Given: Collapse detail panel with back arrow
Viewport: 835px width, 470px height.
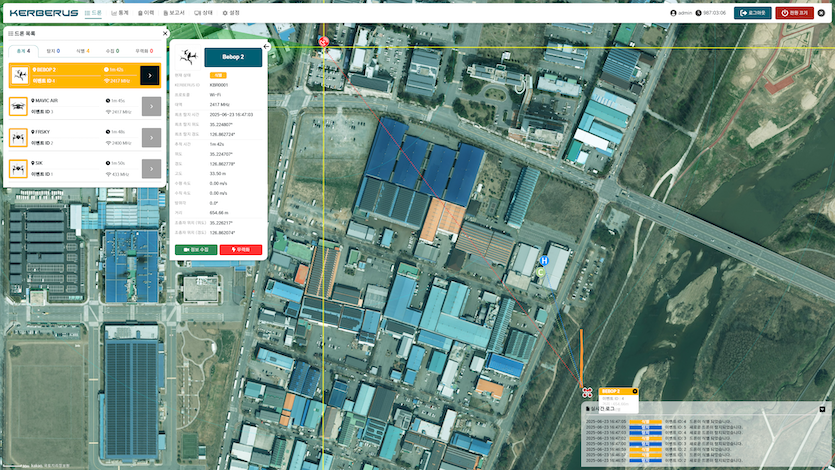Looking at the screenshot, I should [x=266, y=46].
